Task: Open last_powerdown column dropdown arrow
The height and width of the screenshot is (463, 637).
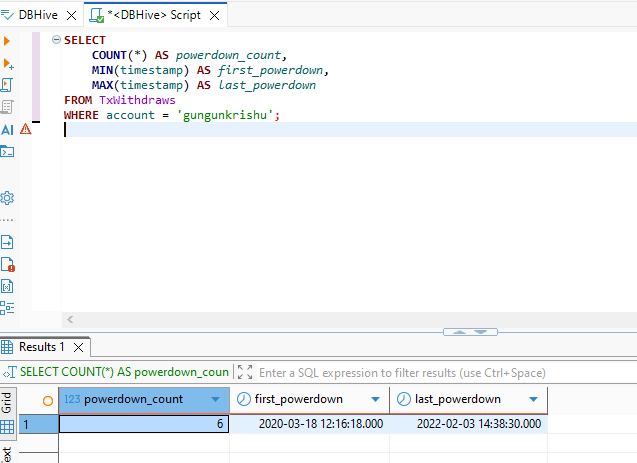Action: (x=538, y=399)
